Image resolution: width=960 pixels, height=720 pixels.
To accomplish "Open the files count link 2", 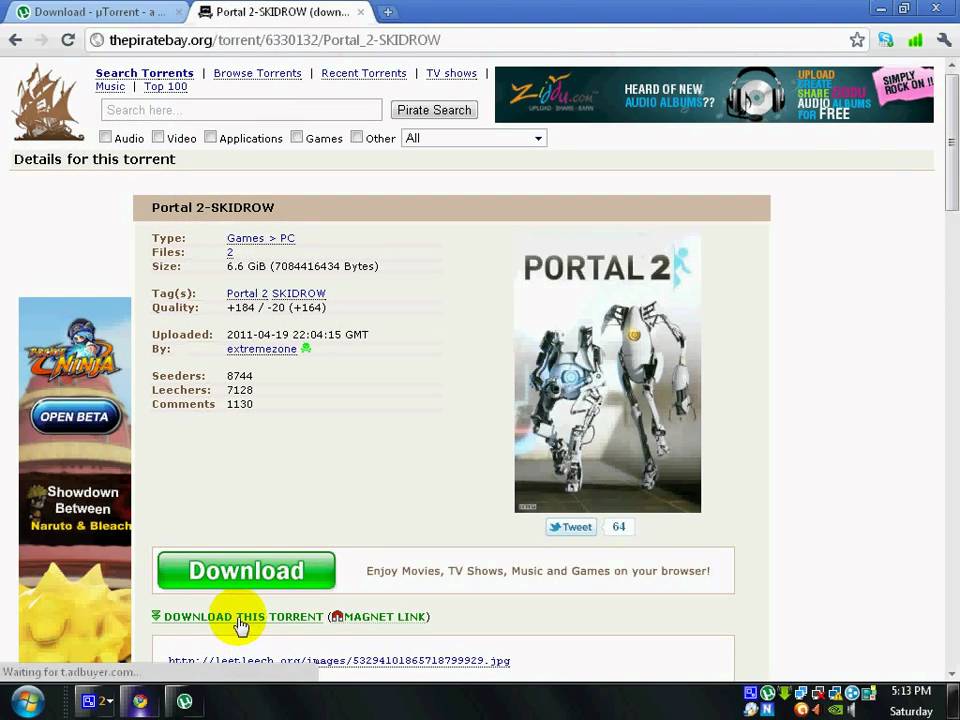I will (230, 252).
